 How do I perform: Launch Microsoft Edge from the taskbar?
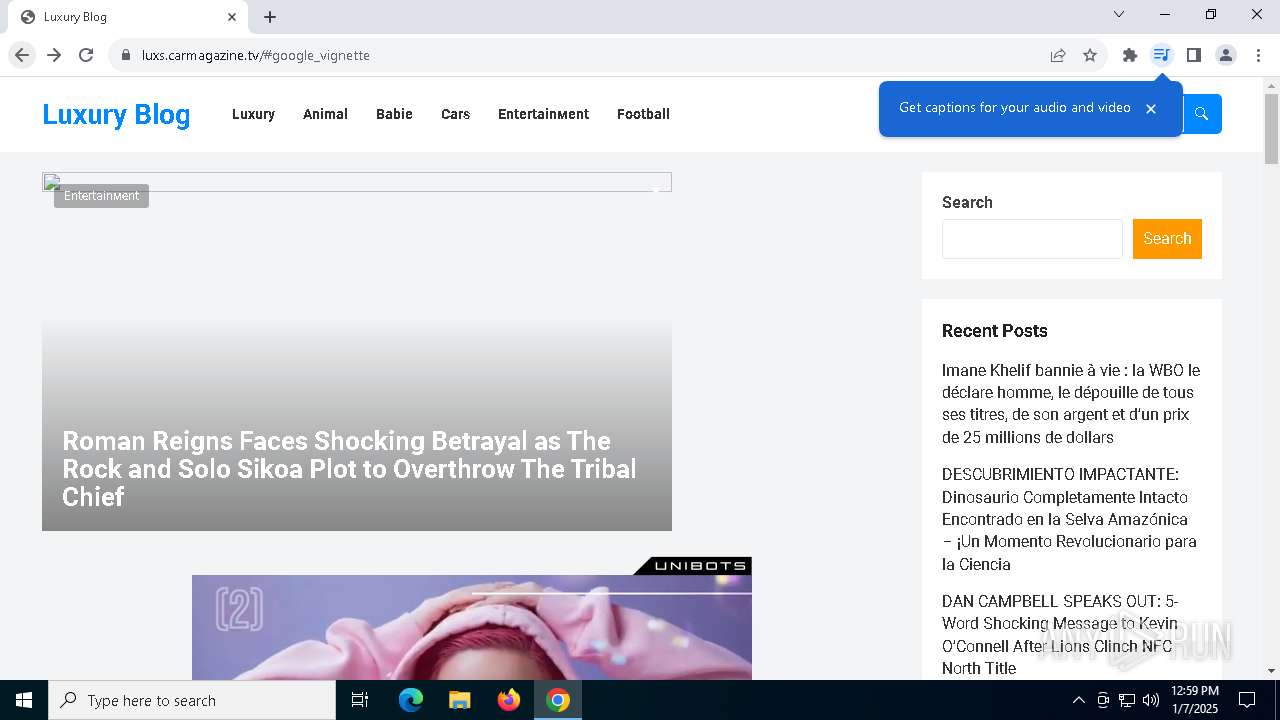click(x=411, y=700)
